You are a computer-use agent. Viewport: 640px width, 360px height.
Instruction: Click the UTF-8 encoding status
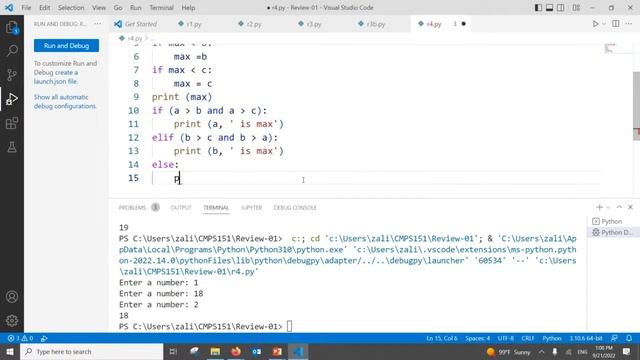click(505, 338)
